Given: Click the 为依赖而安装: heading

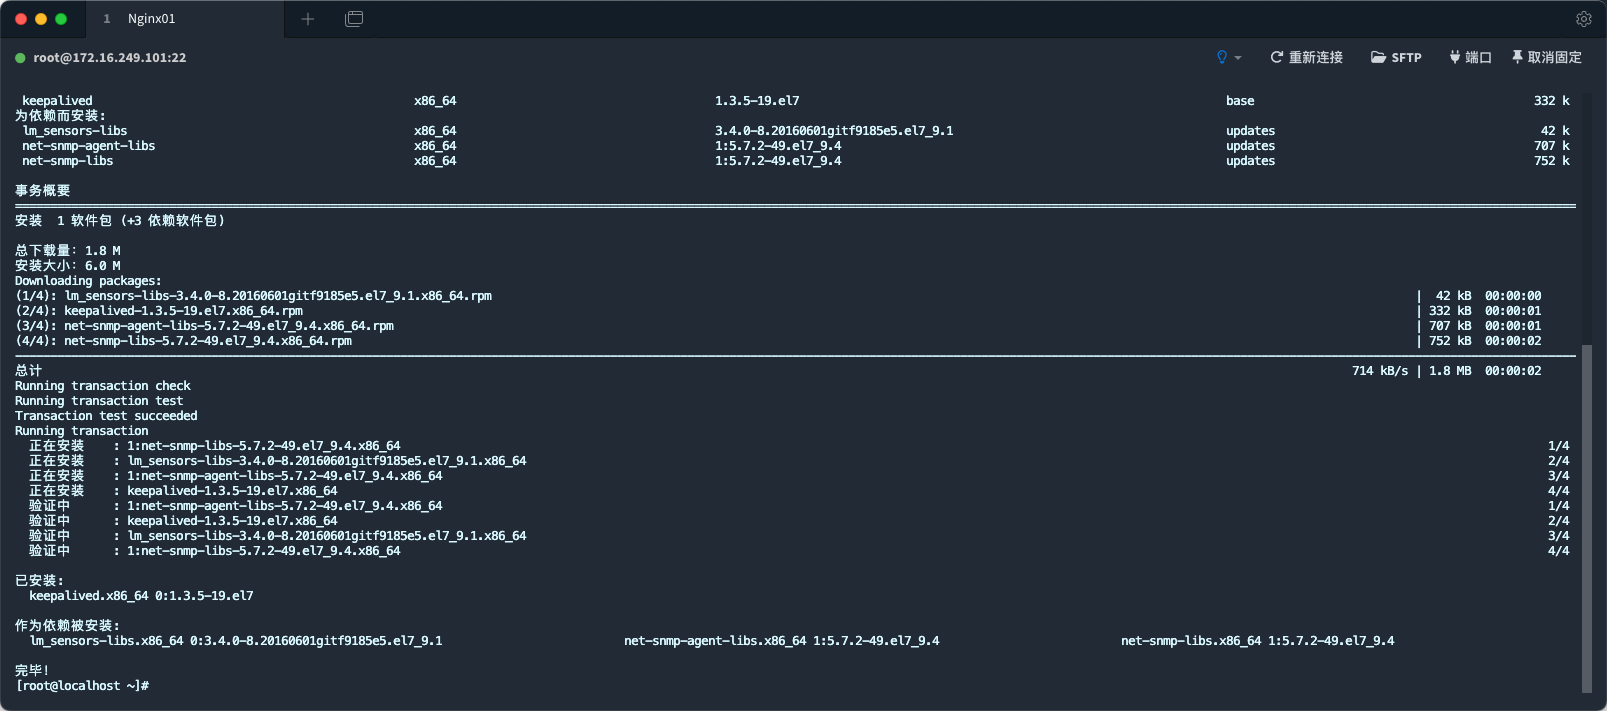Looking at the screenshot, I should (60, 116).
